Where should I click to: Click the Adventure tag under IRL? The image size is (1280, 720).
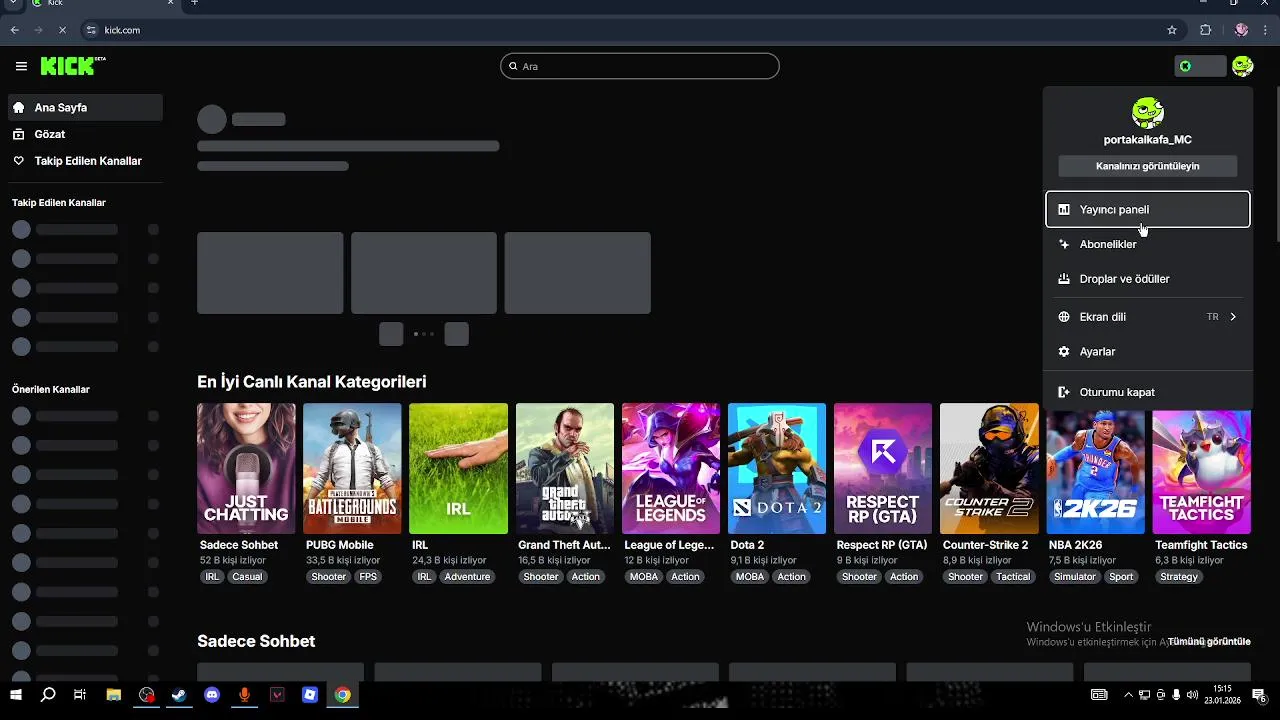467,577
